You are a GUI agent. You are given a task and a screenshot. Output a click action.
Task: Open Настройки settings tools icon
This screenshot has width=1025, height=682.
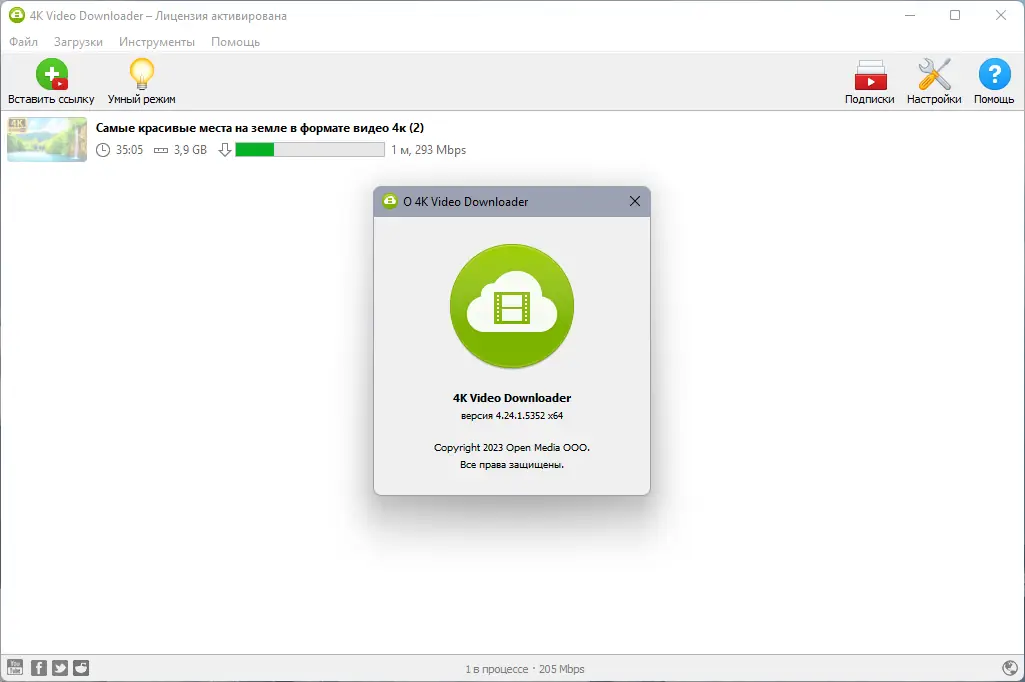934,74
